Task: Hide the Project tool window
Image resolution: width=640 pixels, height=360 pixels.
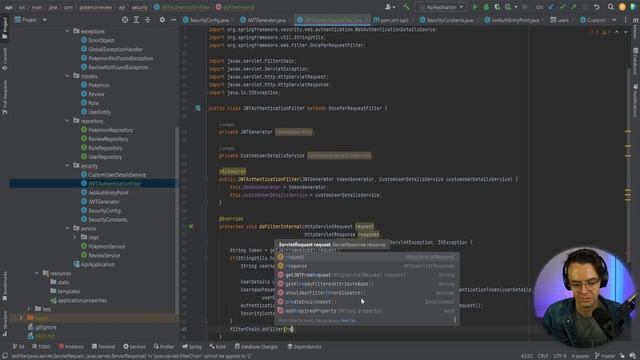Action: click(x=173, y=20)
